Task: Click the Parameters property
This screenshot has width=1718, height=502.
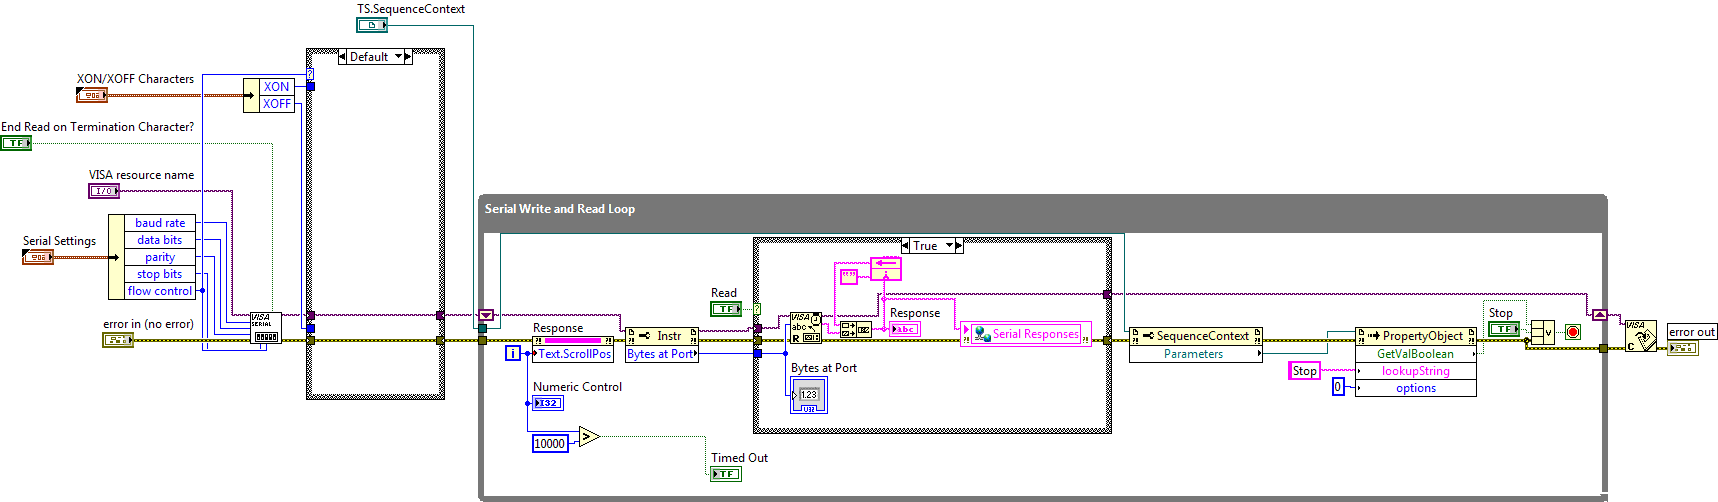Action: (x=1196, y=354)
